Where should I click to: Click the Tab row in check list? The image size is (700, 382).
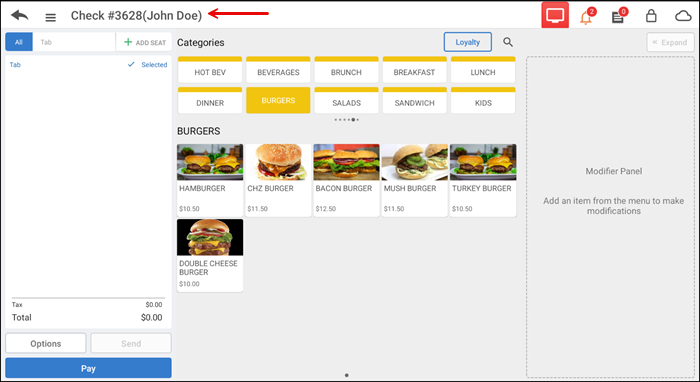[88, 65]
